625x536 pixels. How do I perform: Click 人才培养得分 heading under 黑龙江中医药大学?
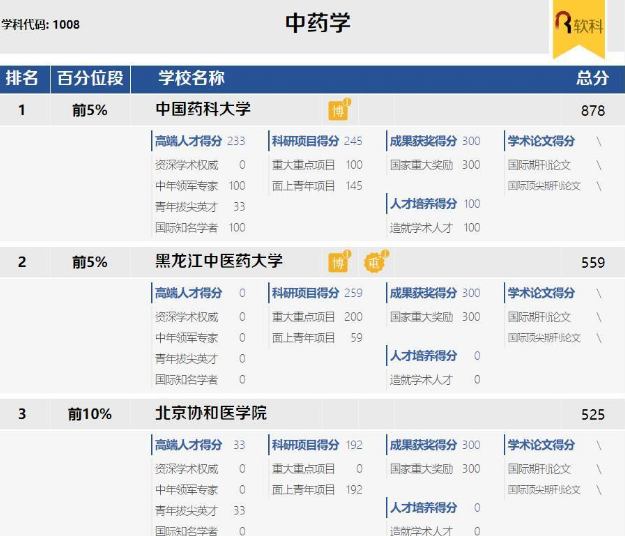tap(423, 356)
